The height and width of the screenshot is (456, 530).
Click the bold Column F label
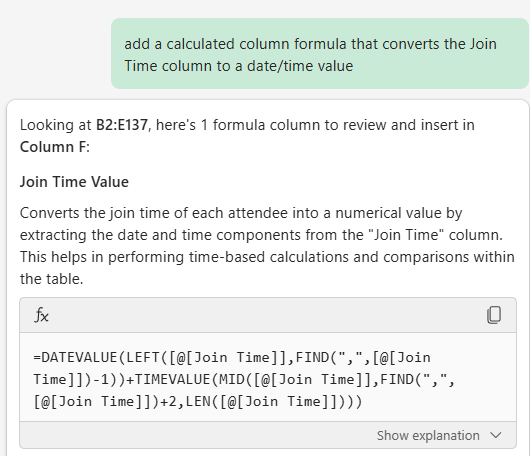pyautogui.click(x=55, y=147)
